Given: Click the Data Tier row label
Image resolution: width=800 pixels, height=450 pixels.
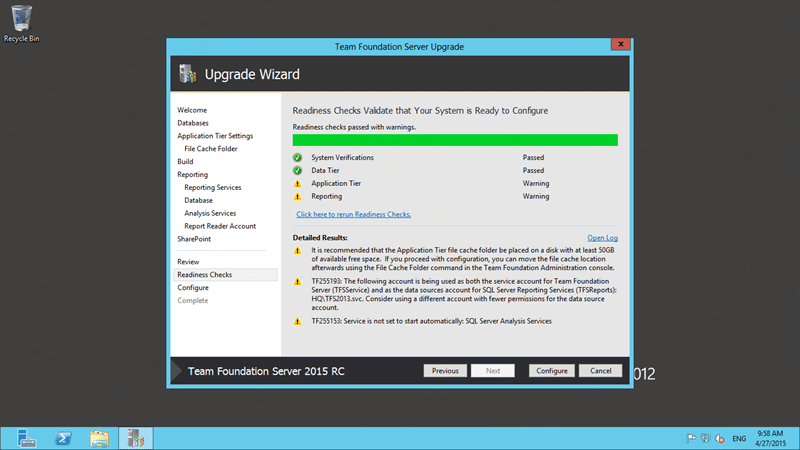Looking at the screenshot, I should (325, 170).
